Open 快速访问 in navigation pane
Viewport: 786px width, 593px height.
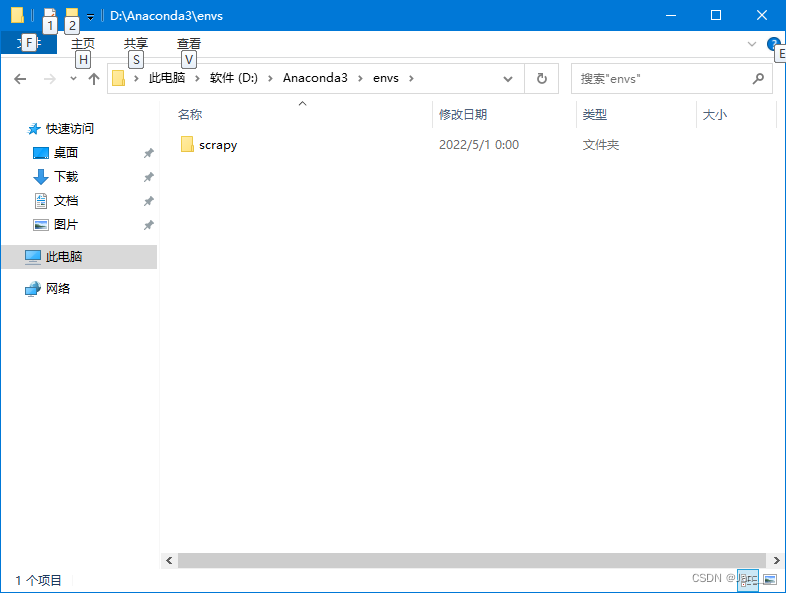70,129
